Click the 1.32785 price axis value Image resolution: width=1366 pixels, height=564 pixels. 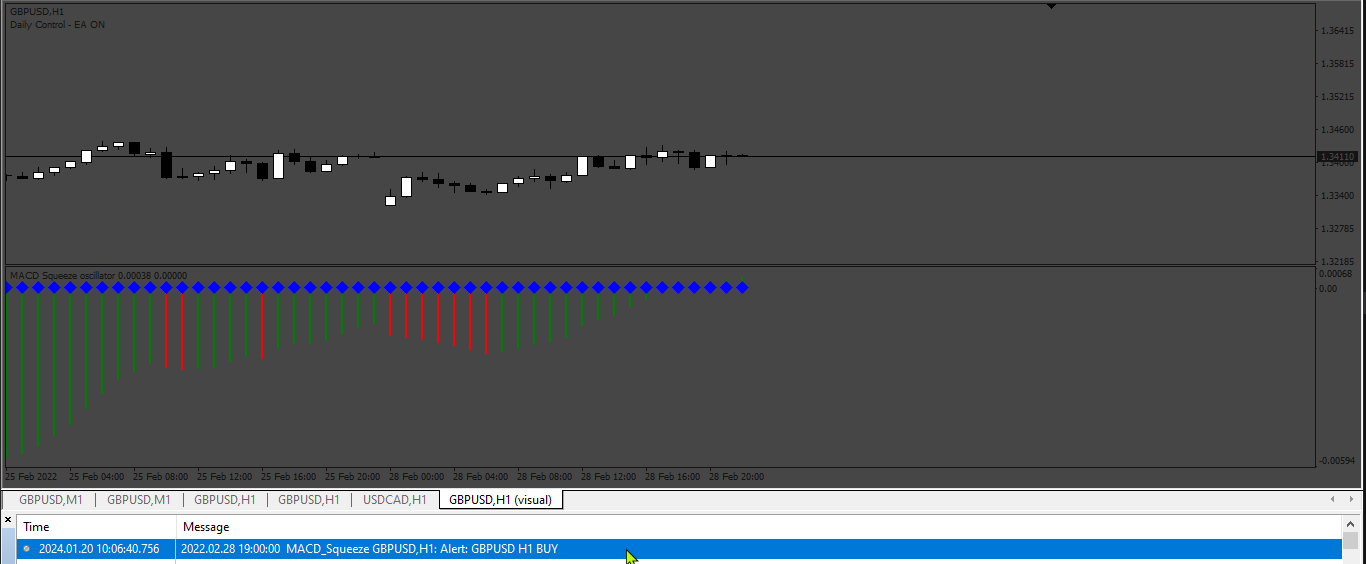tap(1337, 229)
